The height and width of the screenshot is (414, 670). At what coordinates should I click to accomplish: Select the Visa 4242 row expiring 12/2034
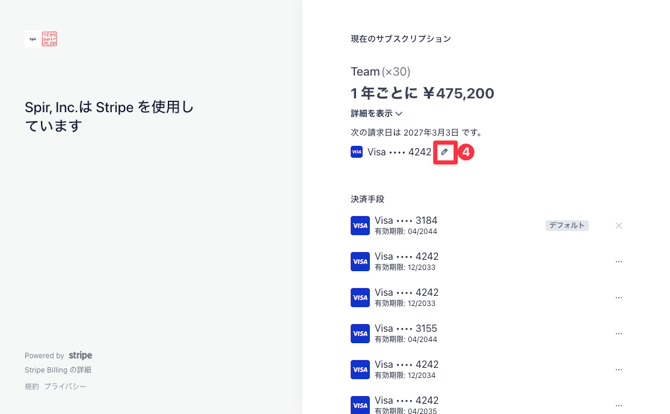pyautogui.click(x=486, y=370)
